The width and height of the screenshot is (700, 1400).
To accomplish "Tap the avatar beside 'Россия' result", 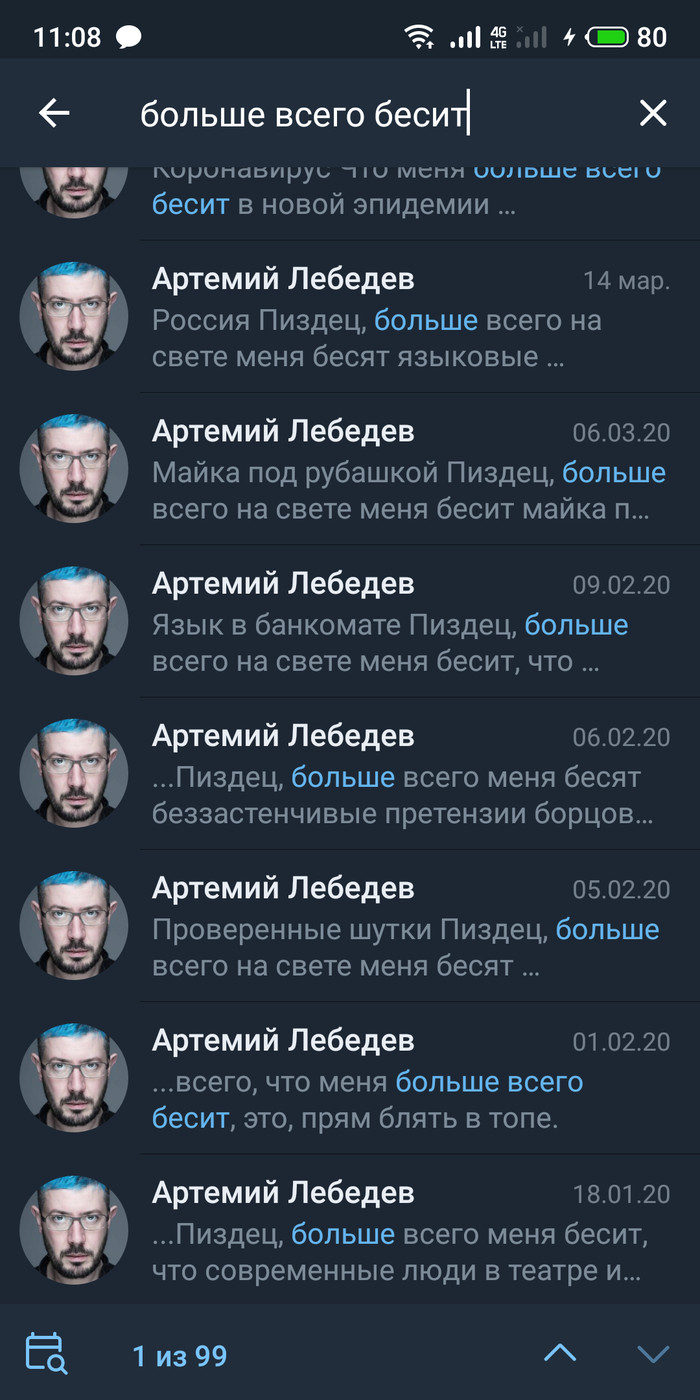I will click(x=74, y=317).
